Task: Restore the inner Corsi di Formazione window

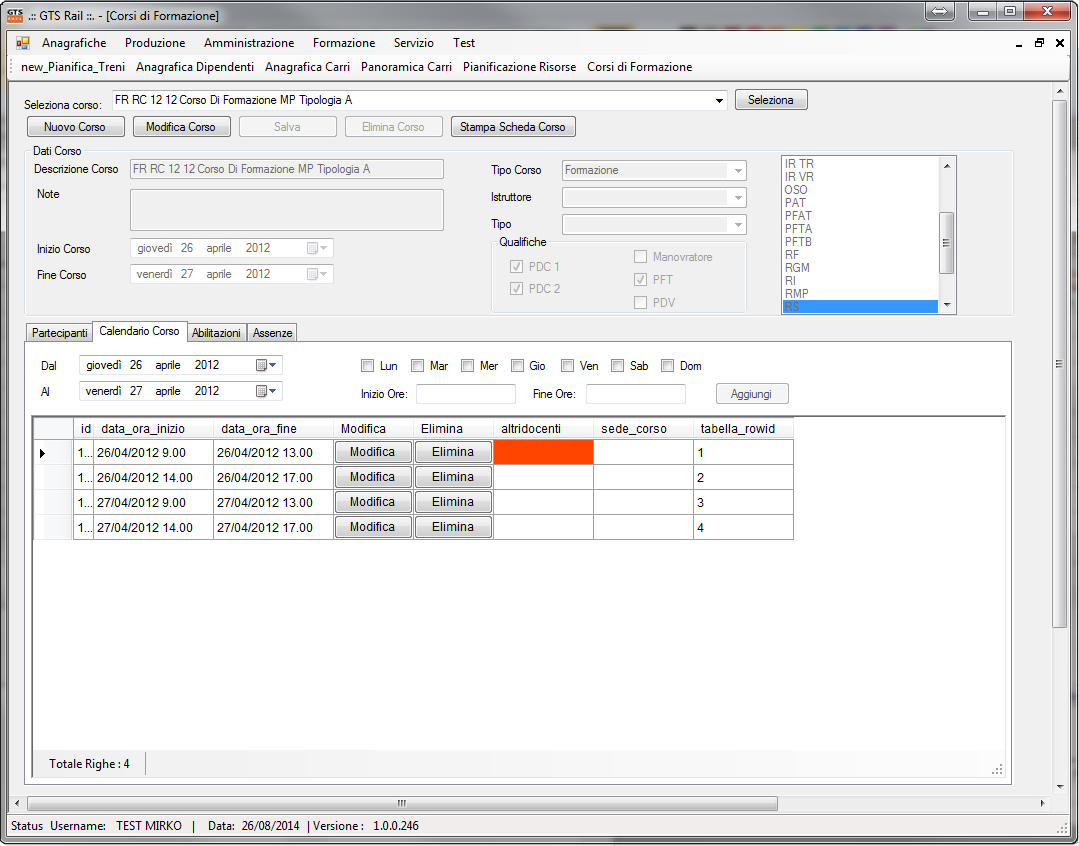Action: [1039, 43]
